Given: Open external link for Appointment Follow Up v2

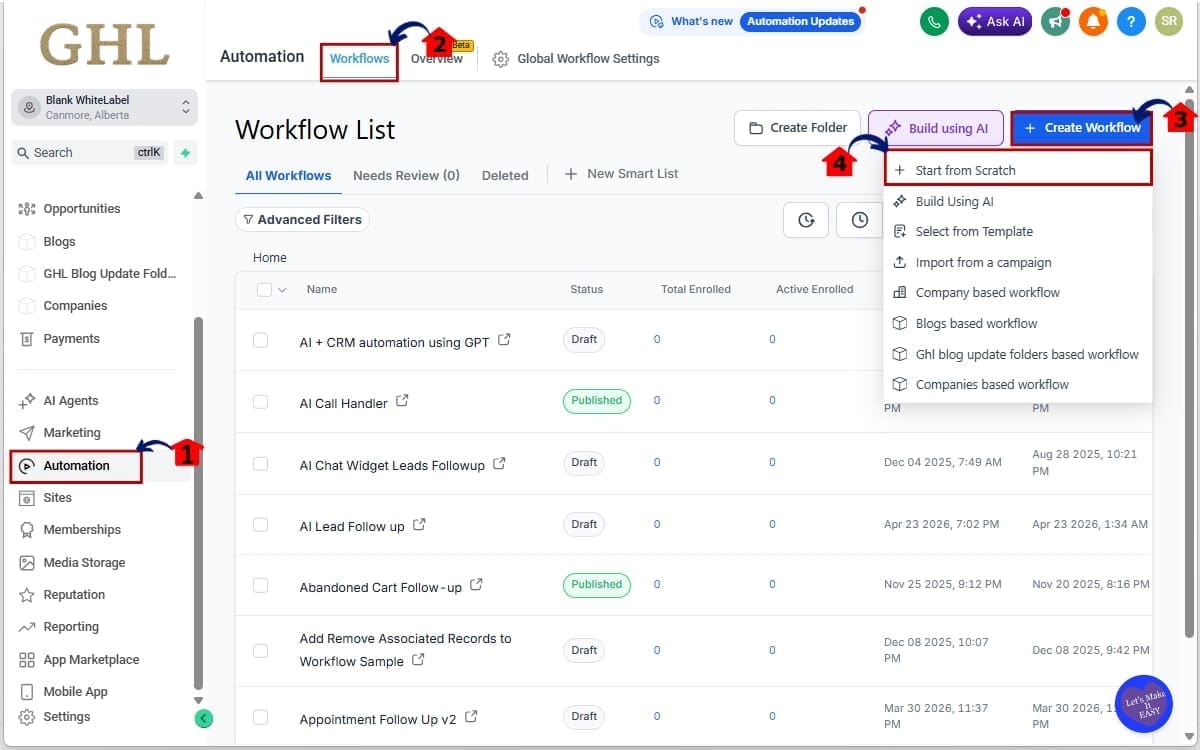Looking at the screenshot, I should (471, 717).
